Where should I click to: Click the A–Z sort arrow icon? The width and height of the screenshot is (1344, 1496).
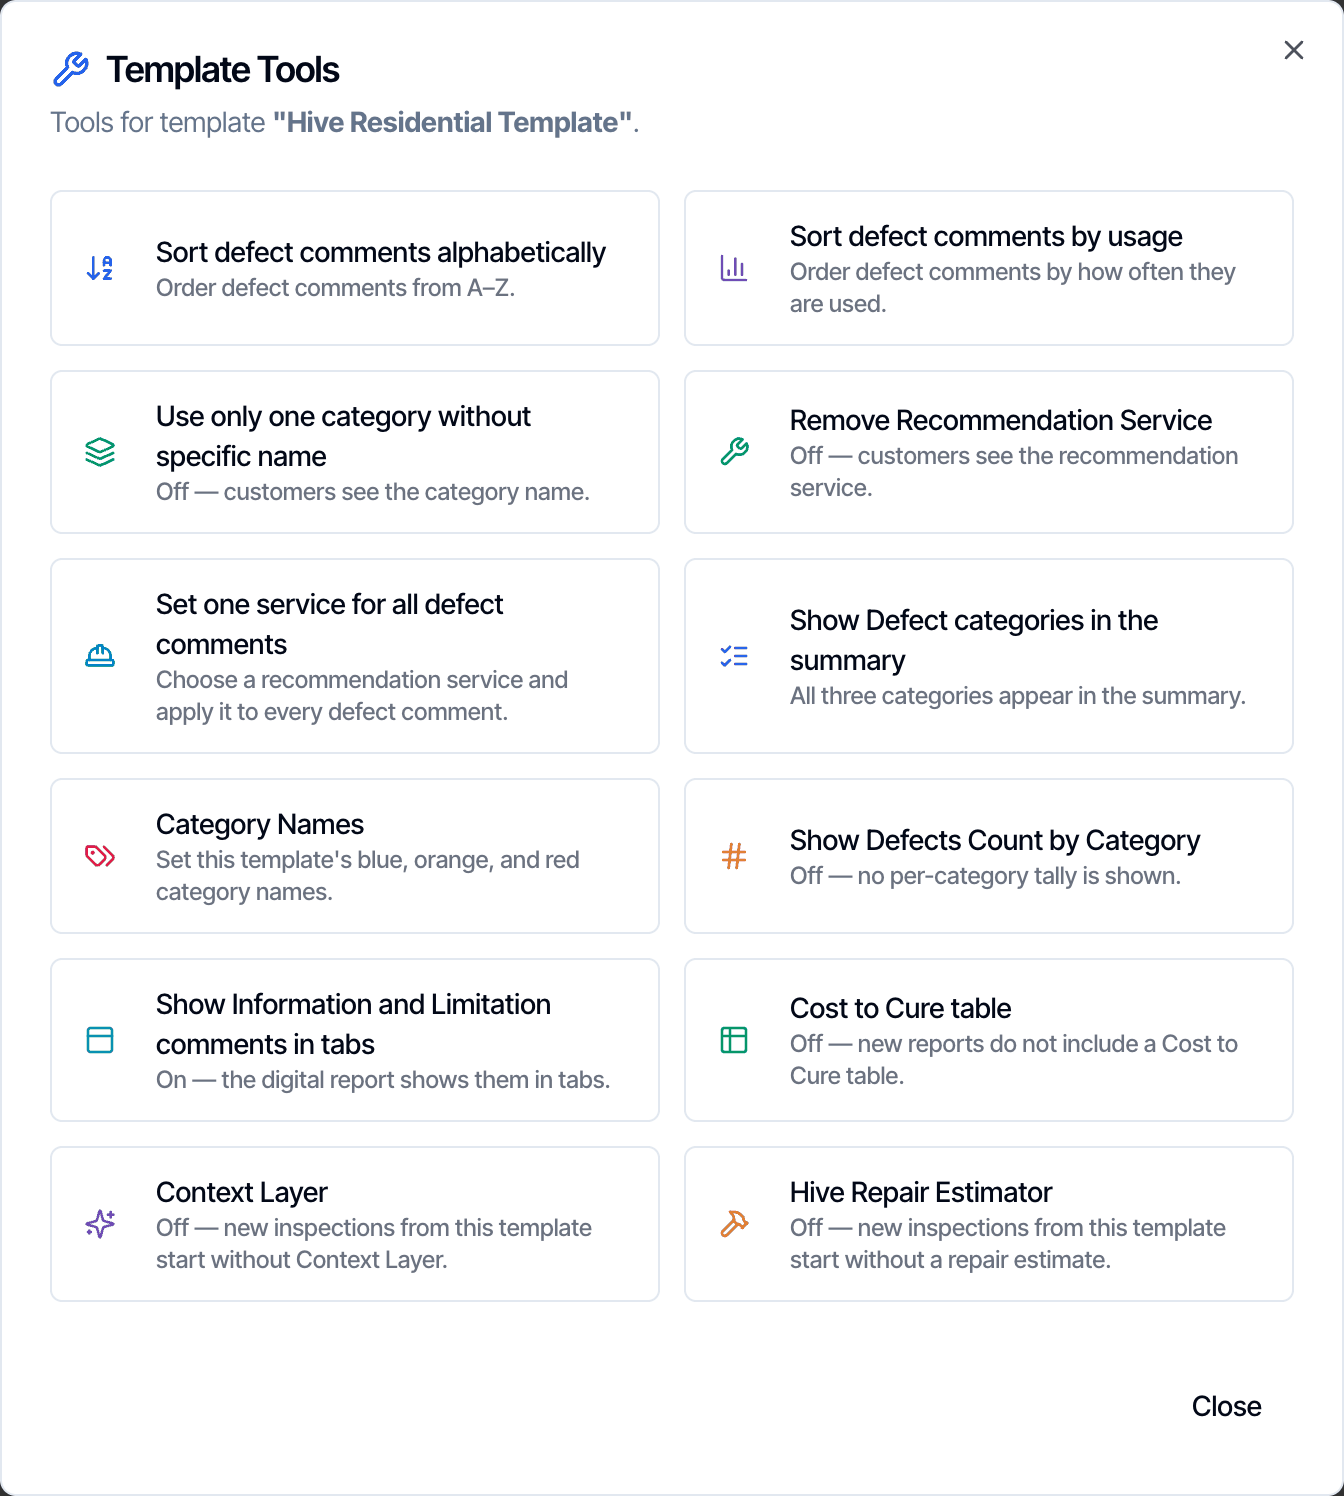(x=100, y=268)
